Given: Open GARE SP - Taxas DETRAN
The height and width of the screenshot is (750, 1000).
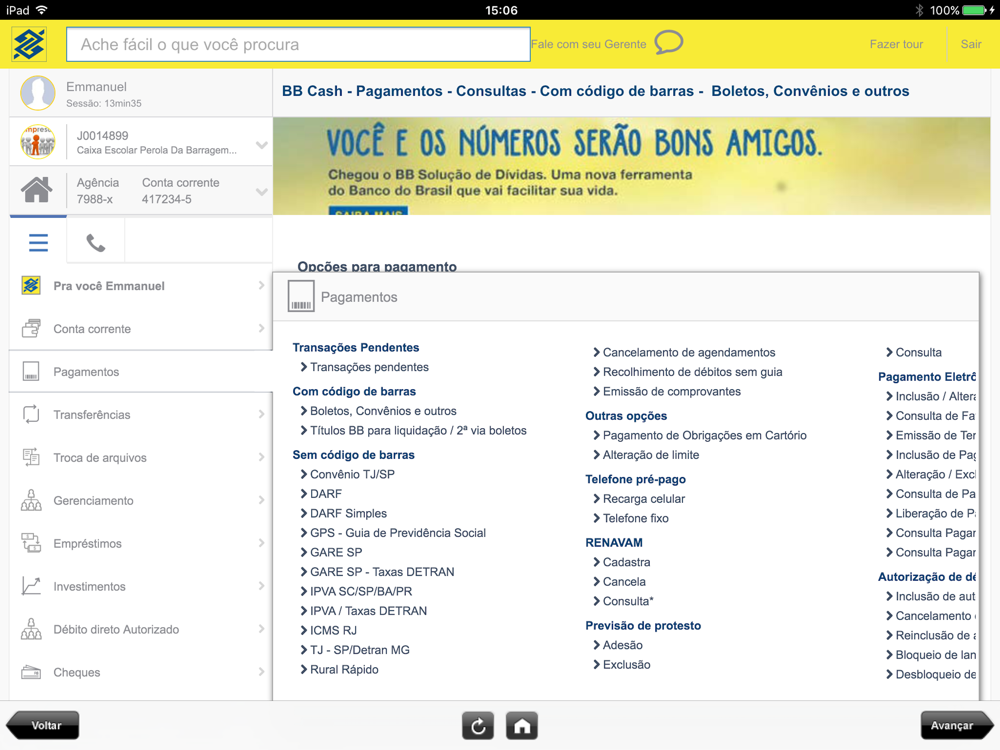Looking at the screenshot, I should [382, 572].
